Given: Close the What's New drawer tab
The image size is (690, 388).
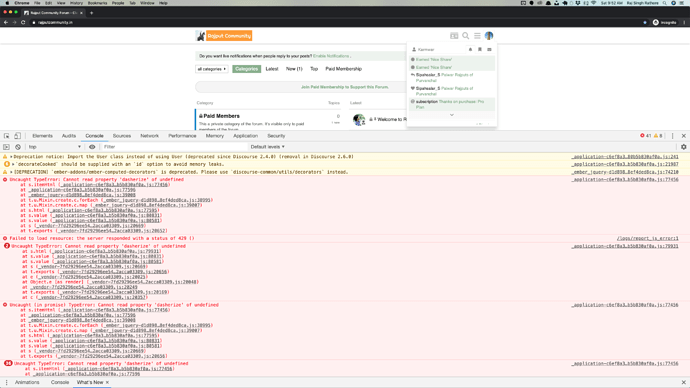Looking at the screenshot, I should click(107, 382).
